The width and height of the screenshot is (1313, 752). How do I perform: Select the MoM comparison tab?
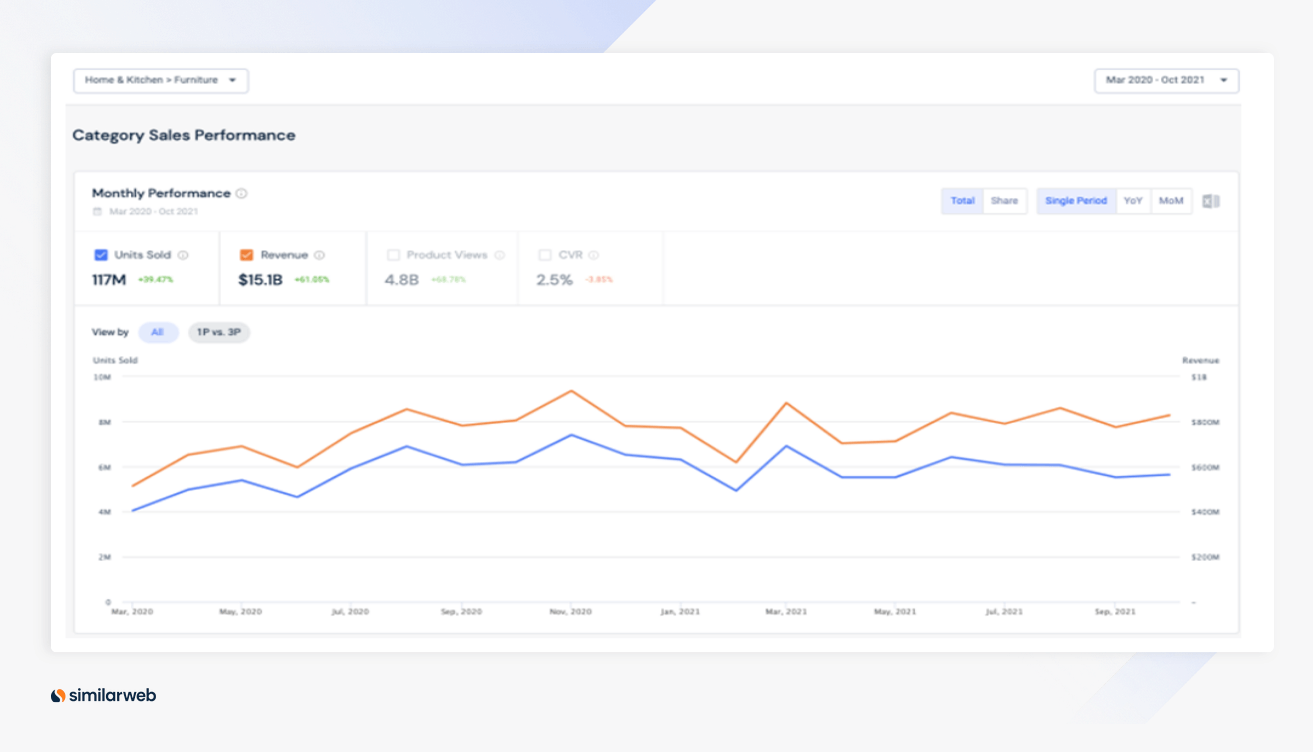pyautogui.click(x=1171, y=201)
